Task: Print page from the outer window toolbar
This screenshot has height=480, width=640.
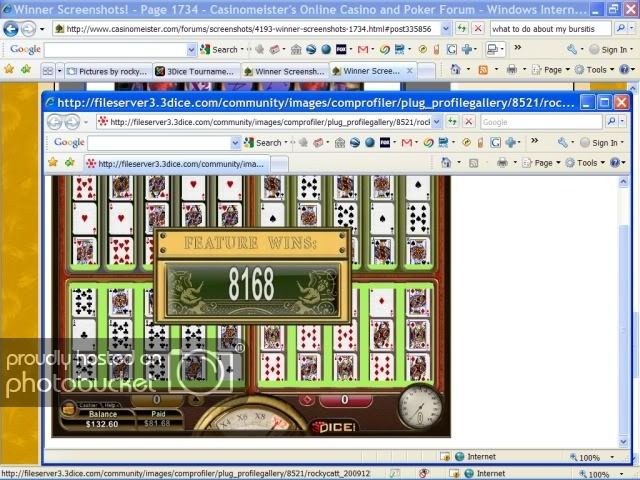Action: tap(512, 70)
